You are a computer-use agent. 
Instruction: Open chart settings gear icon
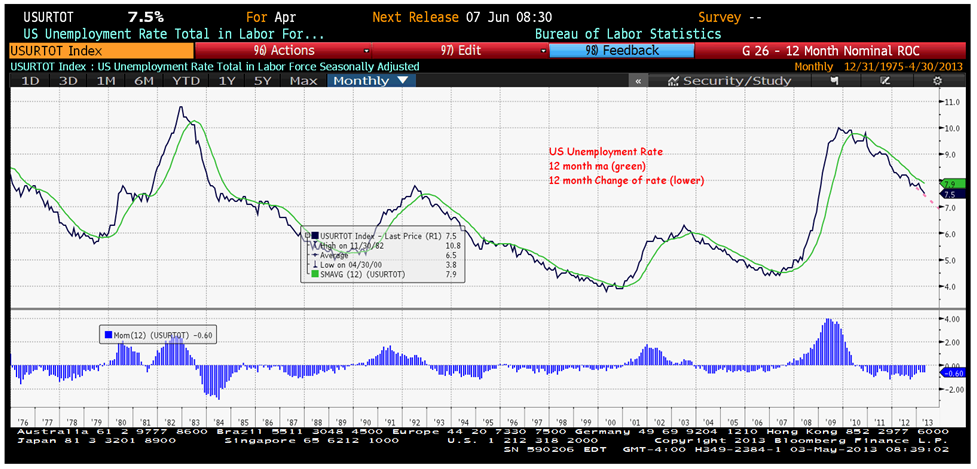click(937, 80)
